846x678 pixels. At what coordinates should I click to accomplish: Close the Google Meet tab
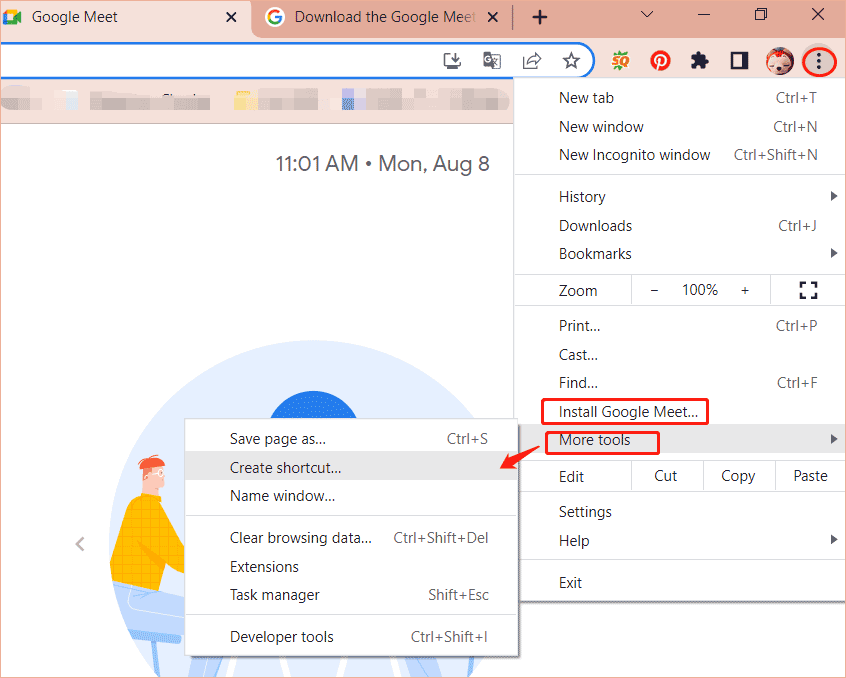point(231,17)
